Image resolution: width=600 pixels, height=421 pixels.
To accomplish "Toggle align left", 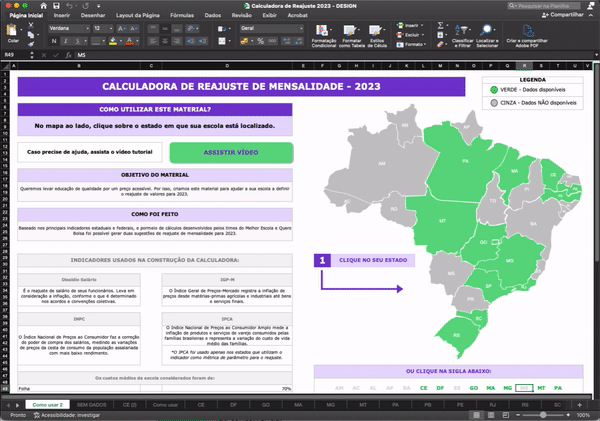I will (x=153, y=41).
